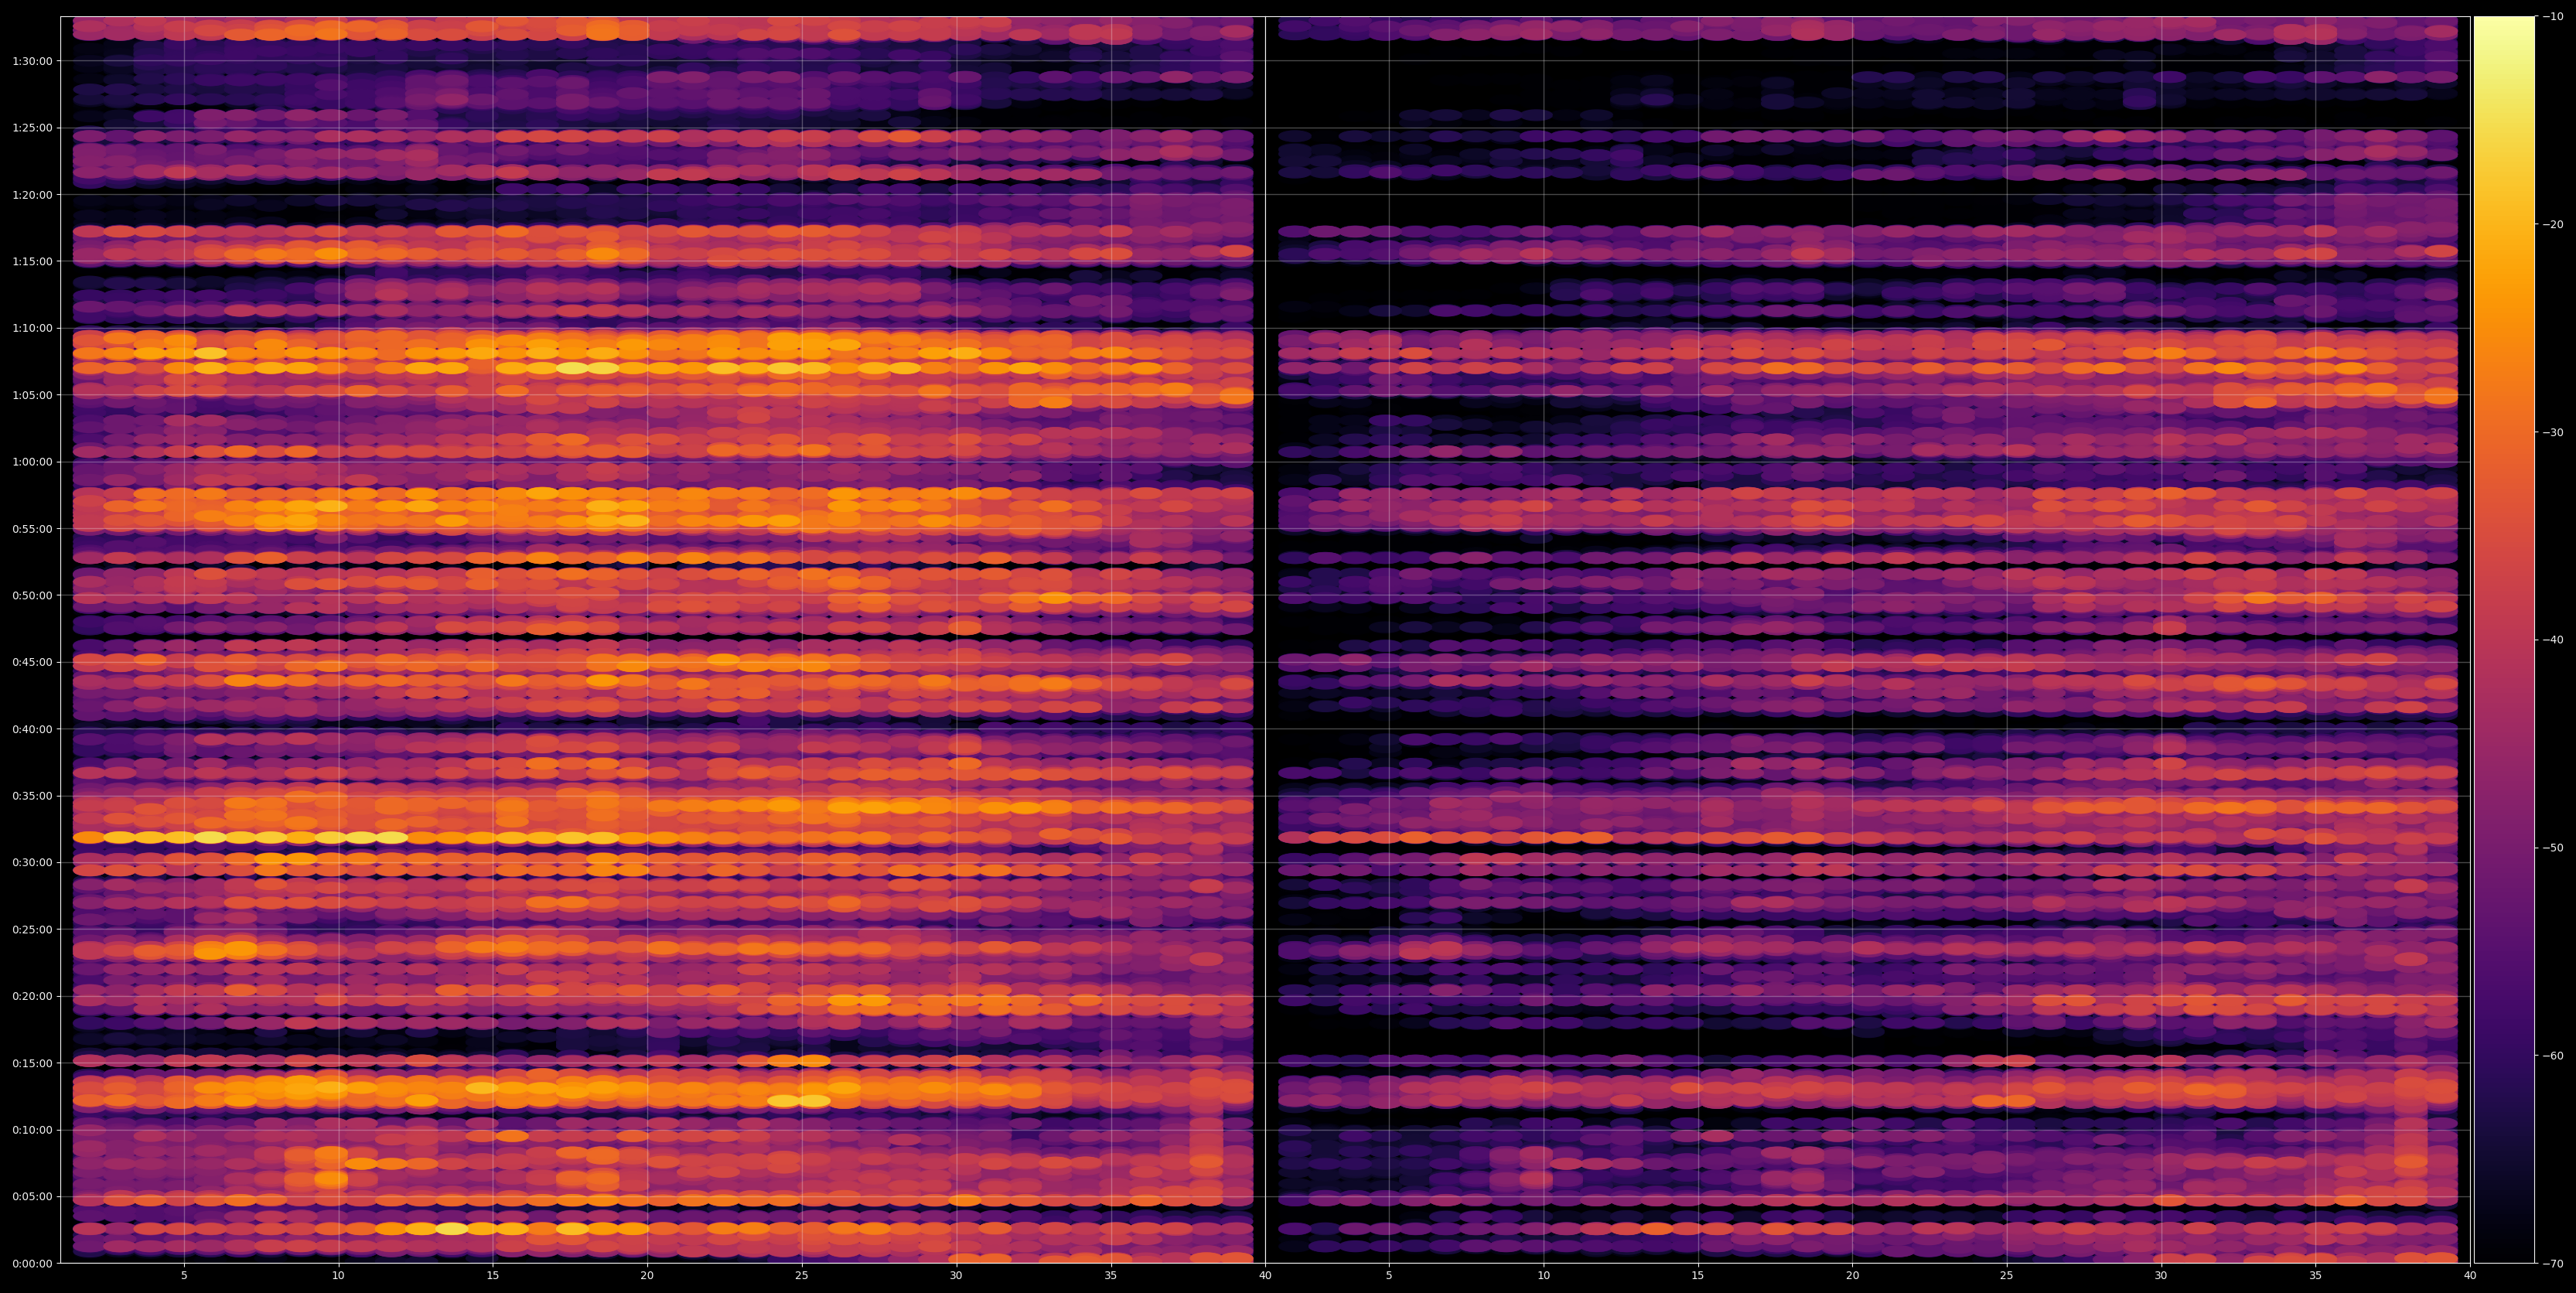Select the −40 colorbar tick label
Image resolution: width=2576 pixels, height=1293 pixels.
2554,640
